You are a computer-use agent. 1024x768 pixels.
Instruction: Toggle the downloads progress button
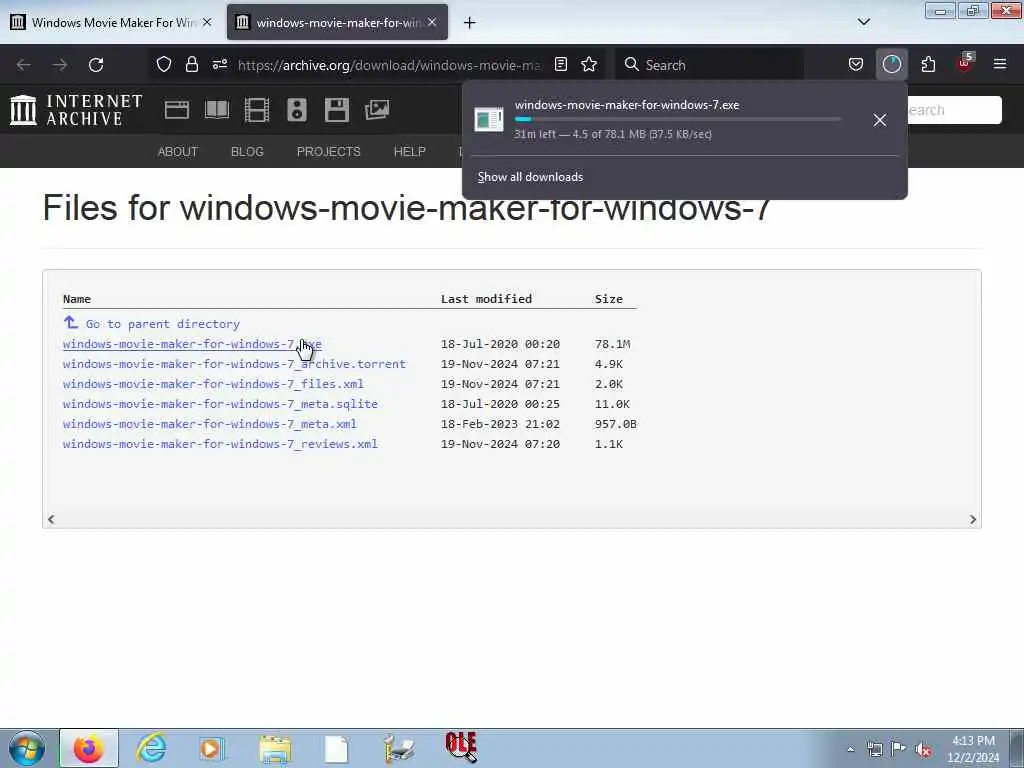coord(891,65)
